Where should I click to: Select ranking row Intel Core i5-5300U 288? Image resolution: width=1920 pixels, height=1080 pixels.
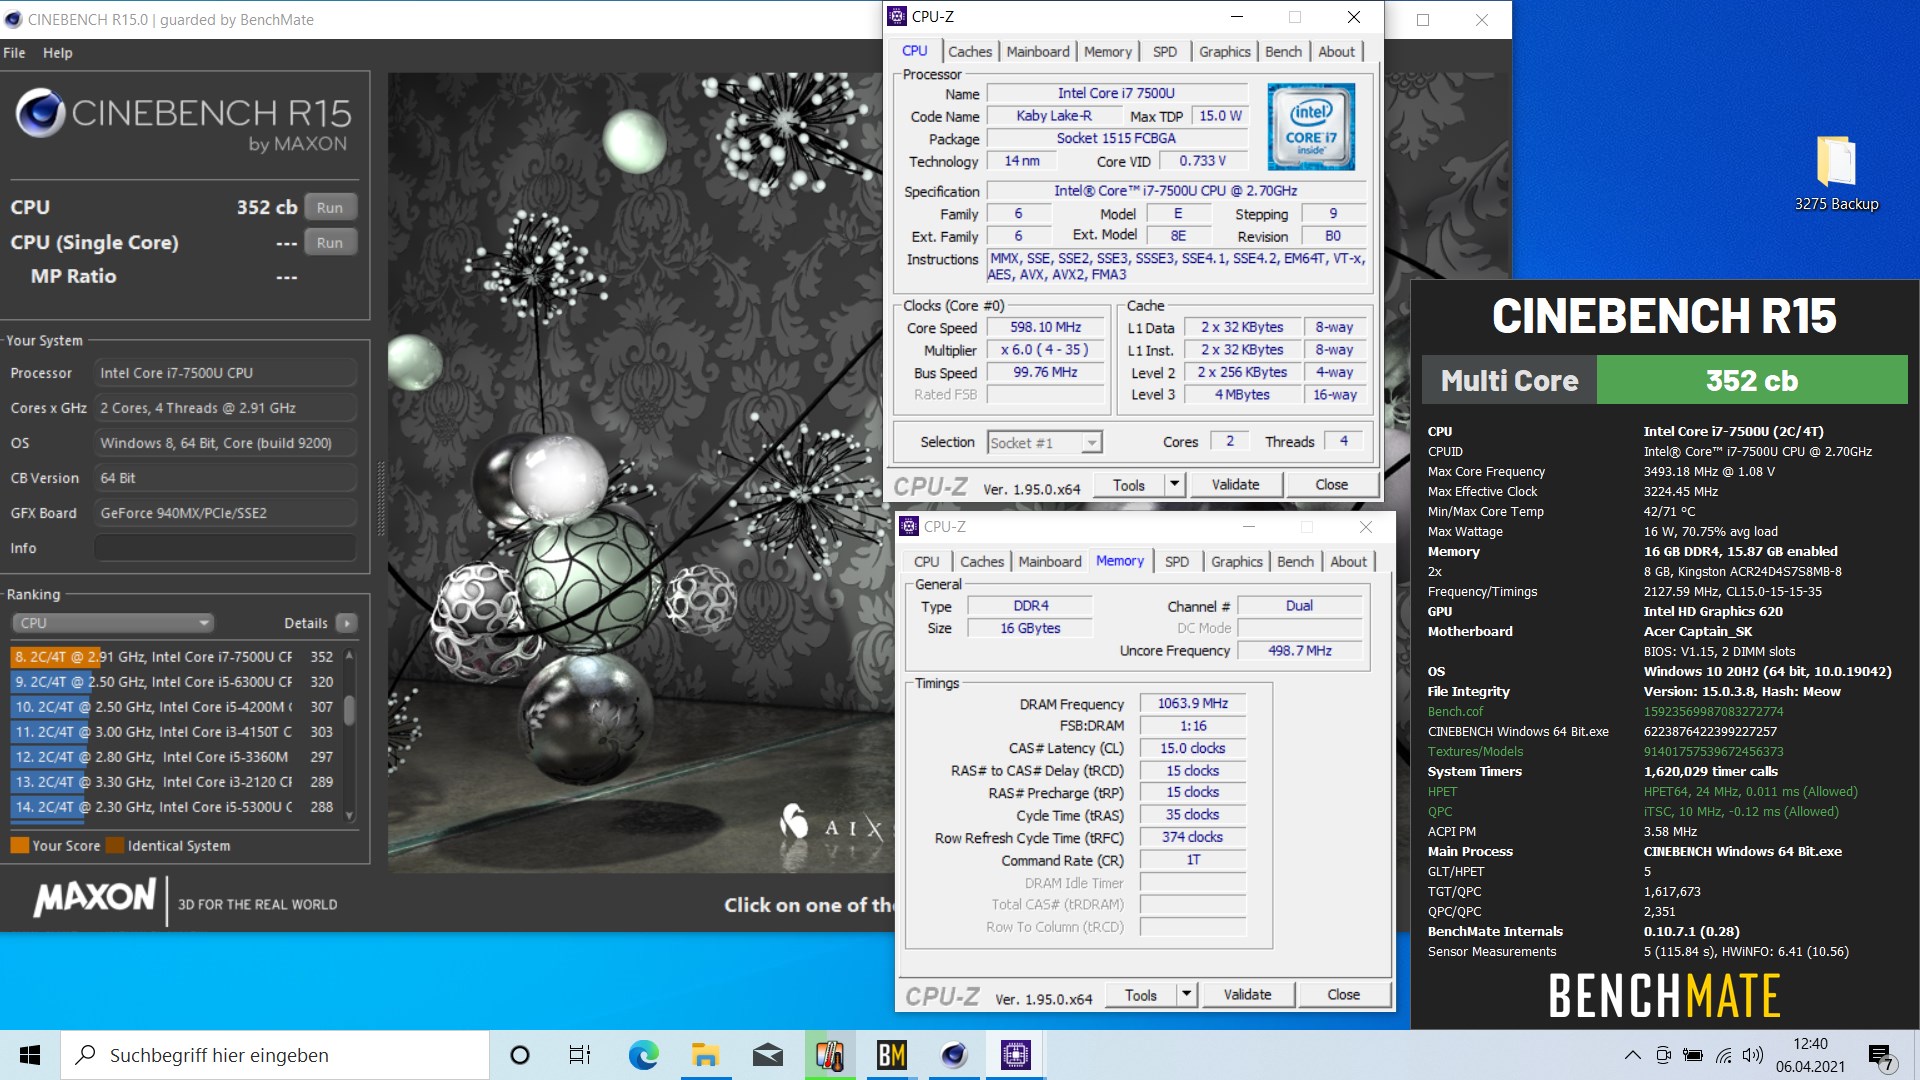click(x=174, y=807)
